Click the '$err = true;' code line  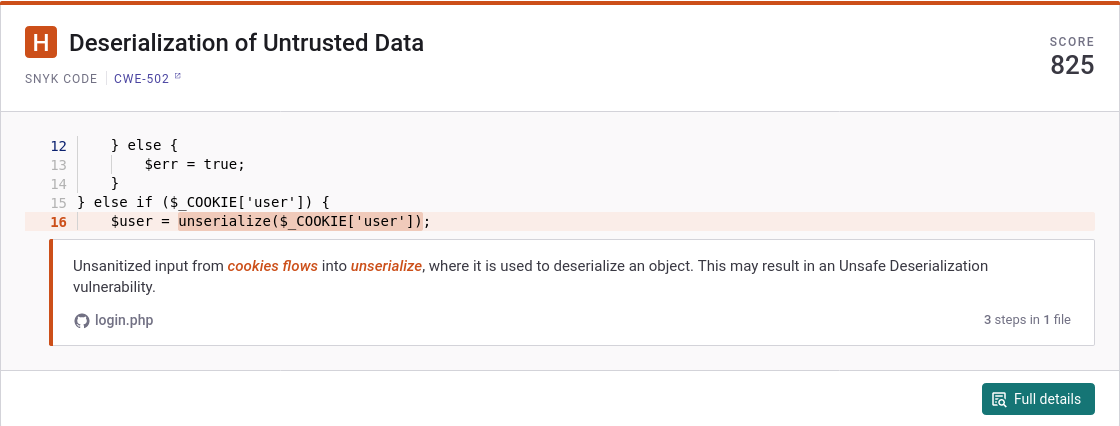[194, 164]
